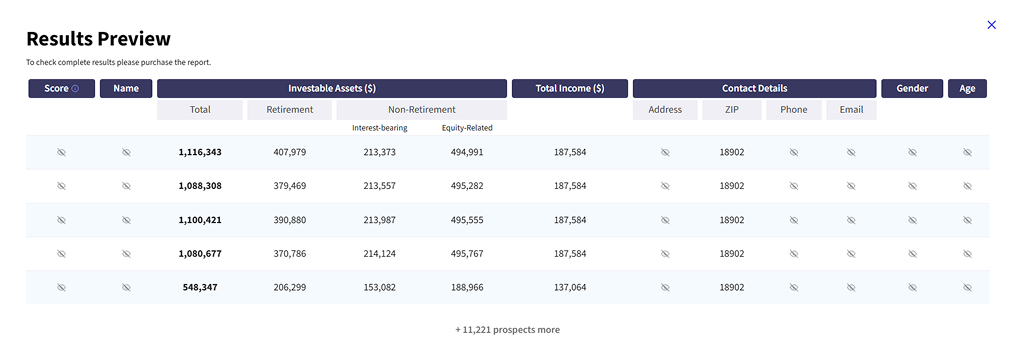Click hidden gender icon in second row
The width and height of the screenshot is (1016, 363).
[x=912, y=186]
